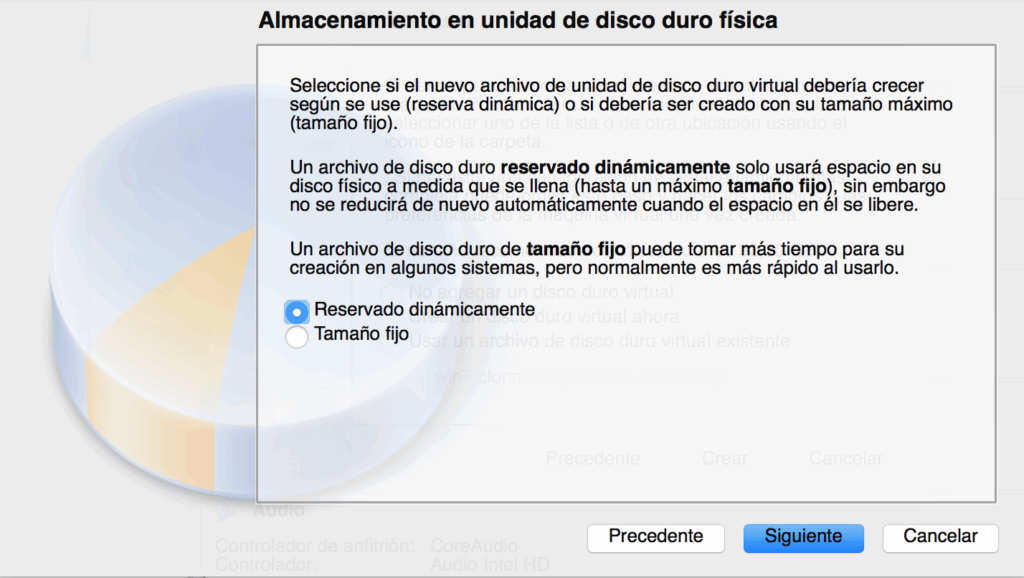This screenshot has width=1024, height=578.
Task: Click the 'Reservado dinámicamente' option label
Action: [x=424, y=310]
